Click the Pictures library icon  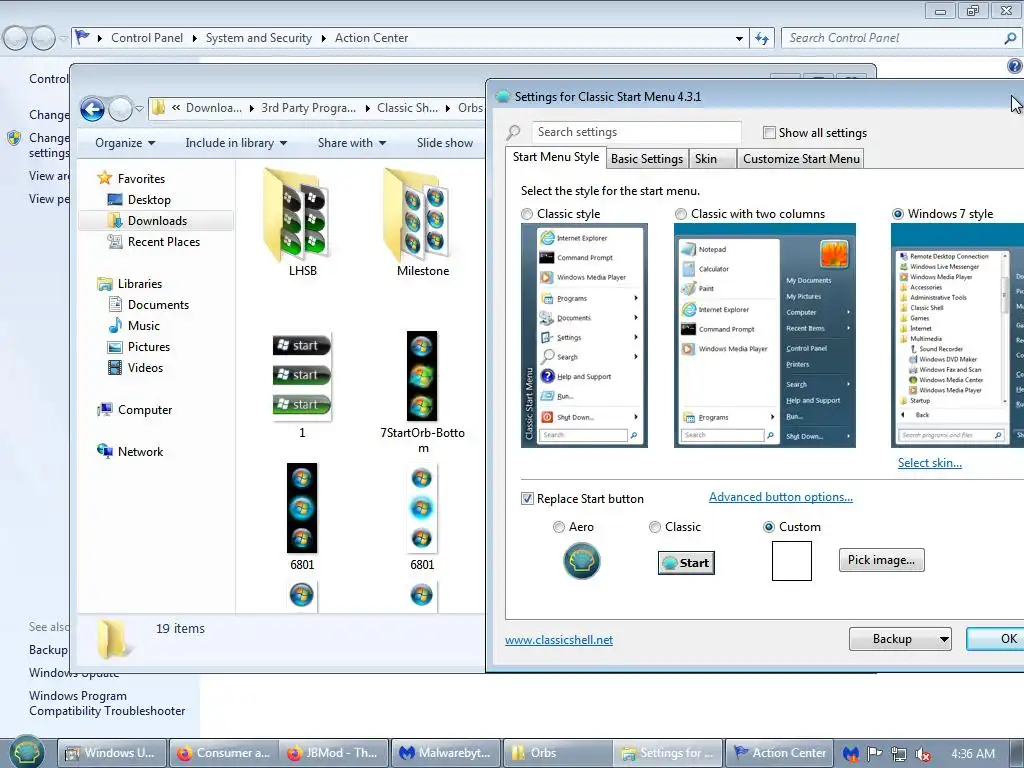[x=115, y=347]
